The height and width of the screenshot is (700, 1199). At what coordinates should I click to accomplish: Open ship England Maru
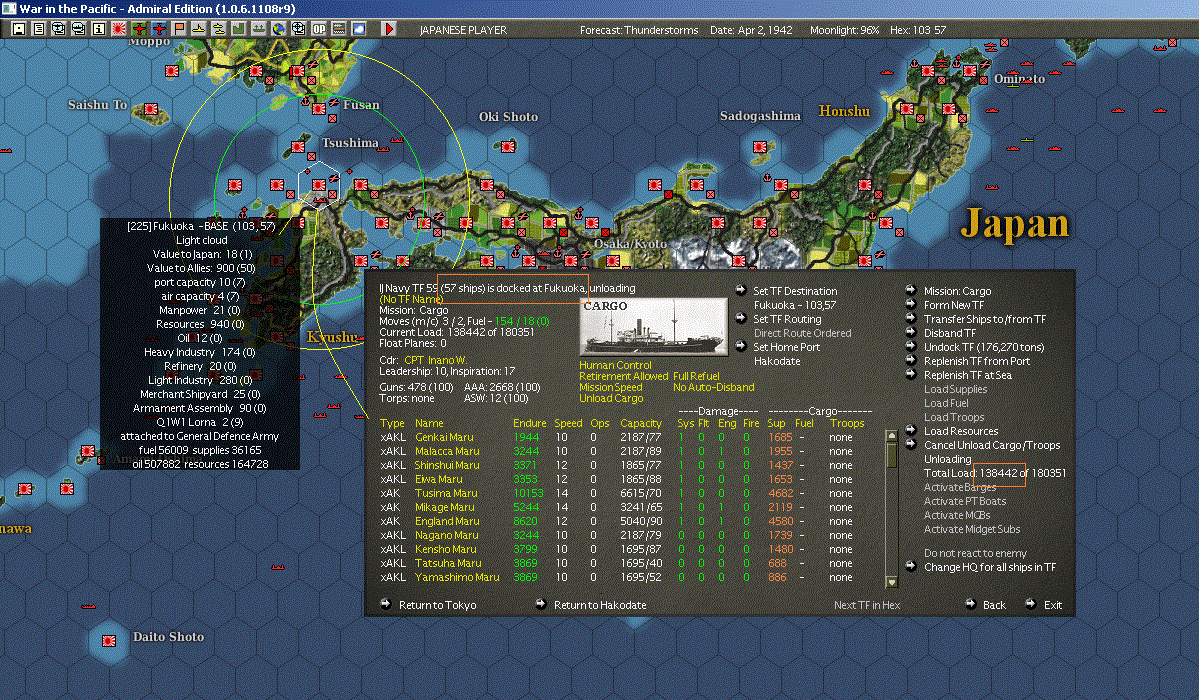(447, 521)
